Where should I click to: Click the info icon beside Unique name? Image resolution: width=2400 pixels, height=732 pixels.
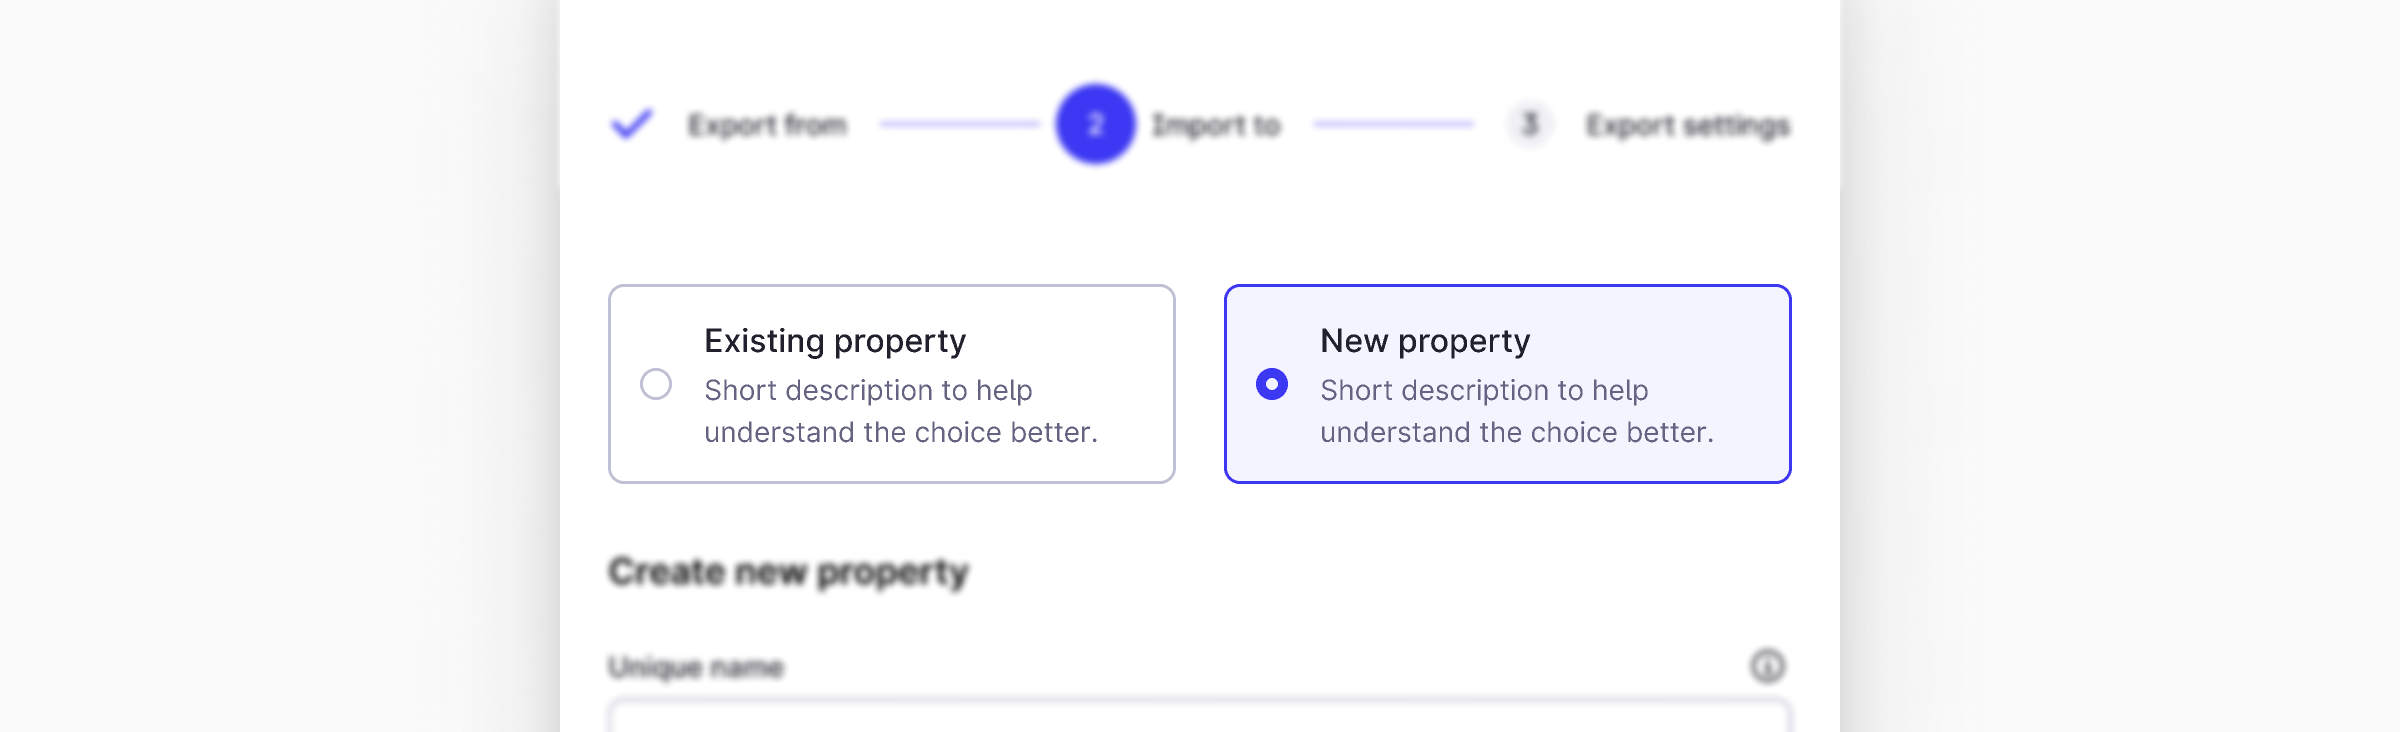(1767, 666)
